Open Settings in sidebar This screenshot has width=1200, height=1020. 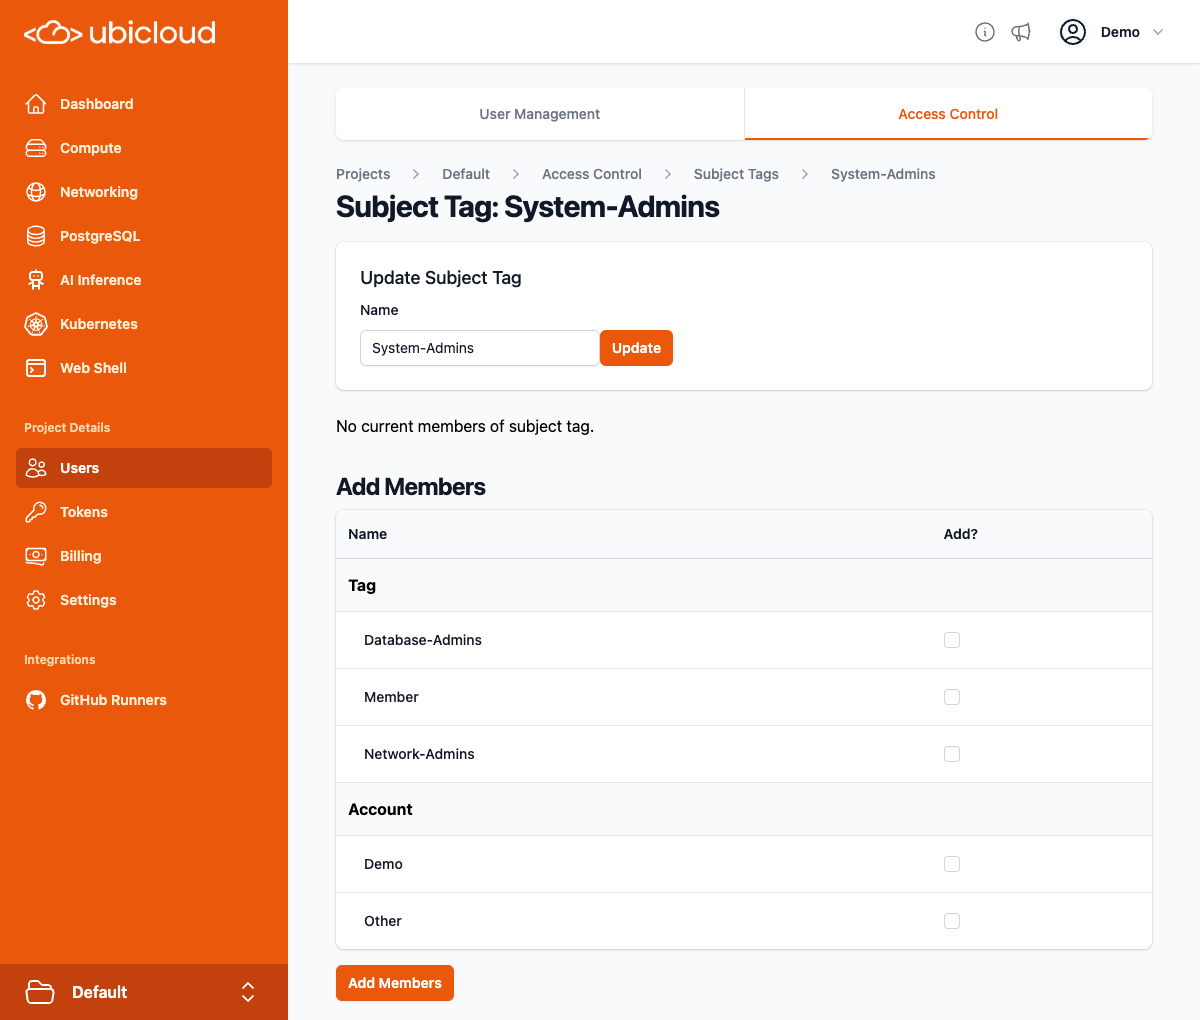click(x=144, y=600)
